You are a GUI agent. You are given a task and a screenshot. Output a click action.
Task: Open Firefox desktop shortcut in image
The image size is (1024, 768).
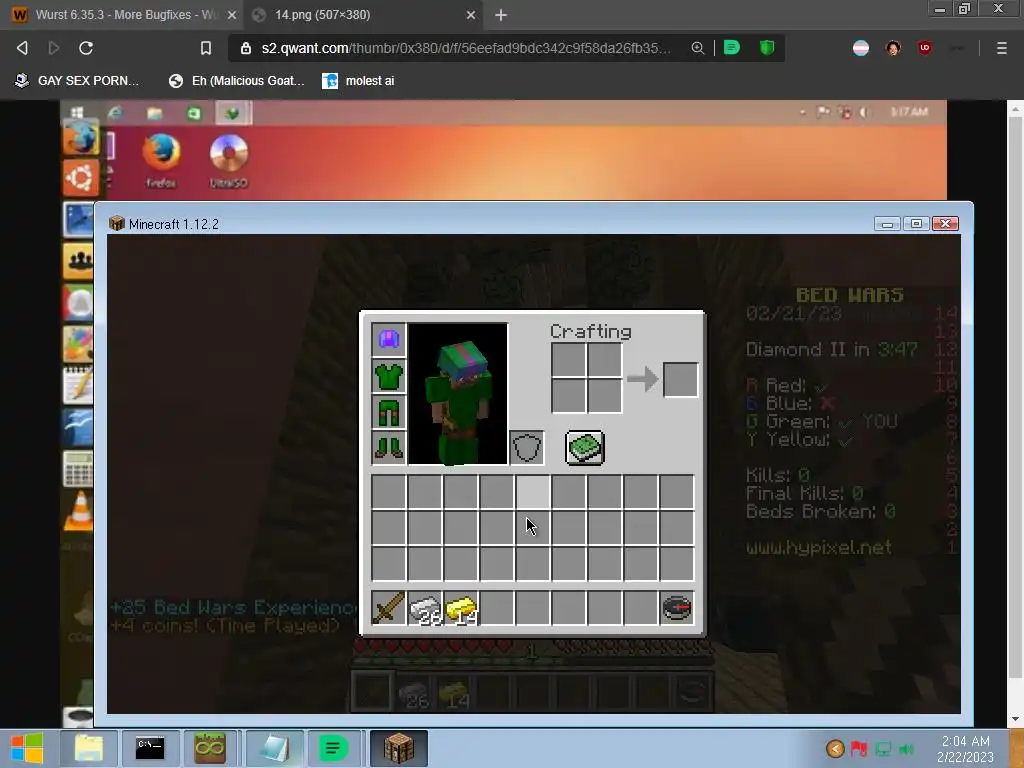point(161,160)
